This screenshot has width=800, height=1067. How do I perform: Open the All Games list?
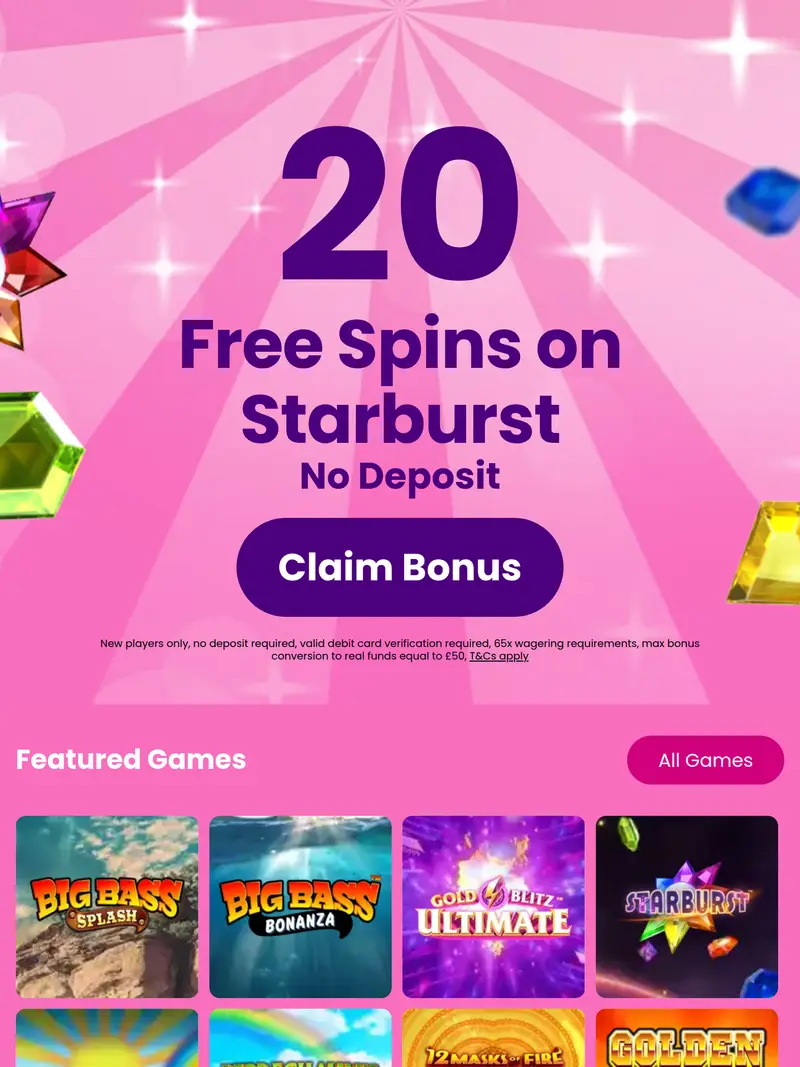click(705, 760)
